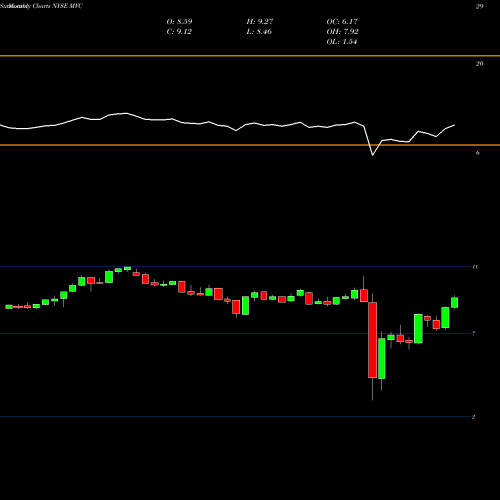The height and width of the screenshot is (500, 500).
Task: Select the close value 'C: 9.12'
Action: pyautogui.click(x=179, y=32)
